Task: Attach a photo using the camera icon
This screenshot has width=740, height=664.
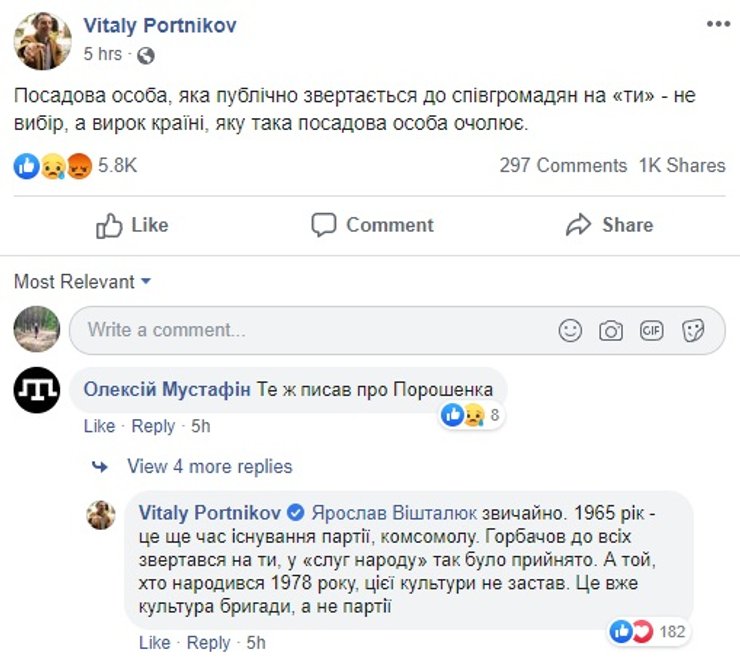Action: pos(611,330)
